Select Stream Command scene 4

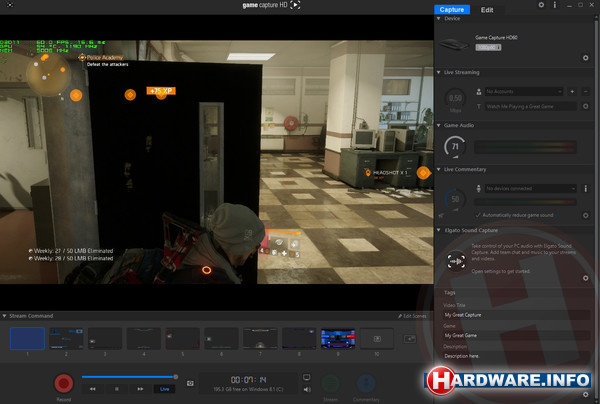click(x=144, y=339)
